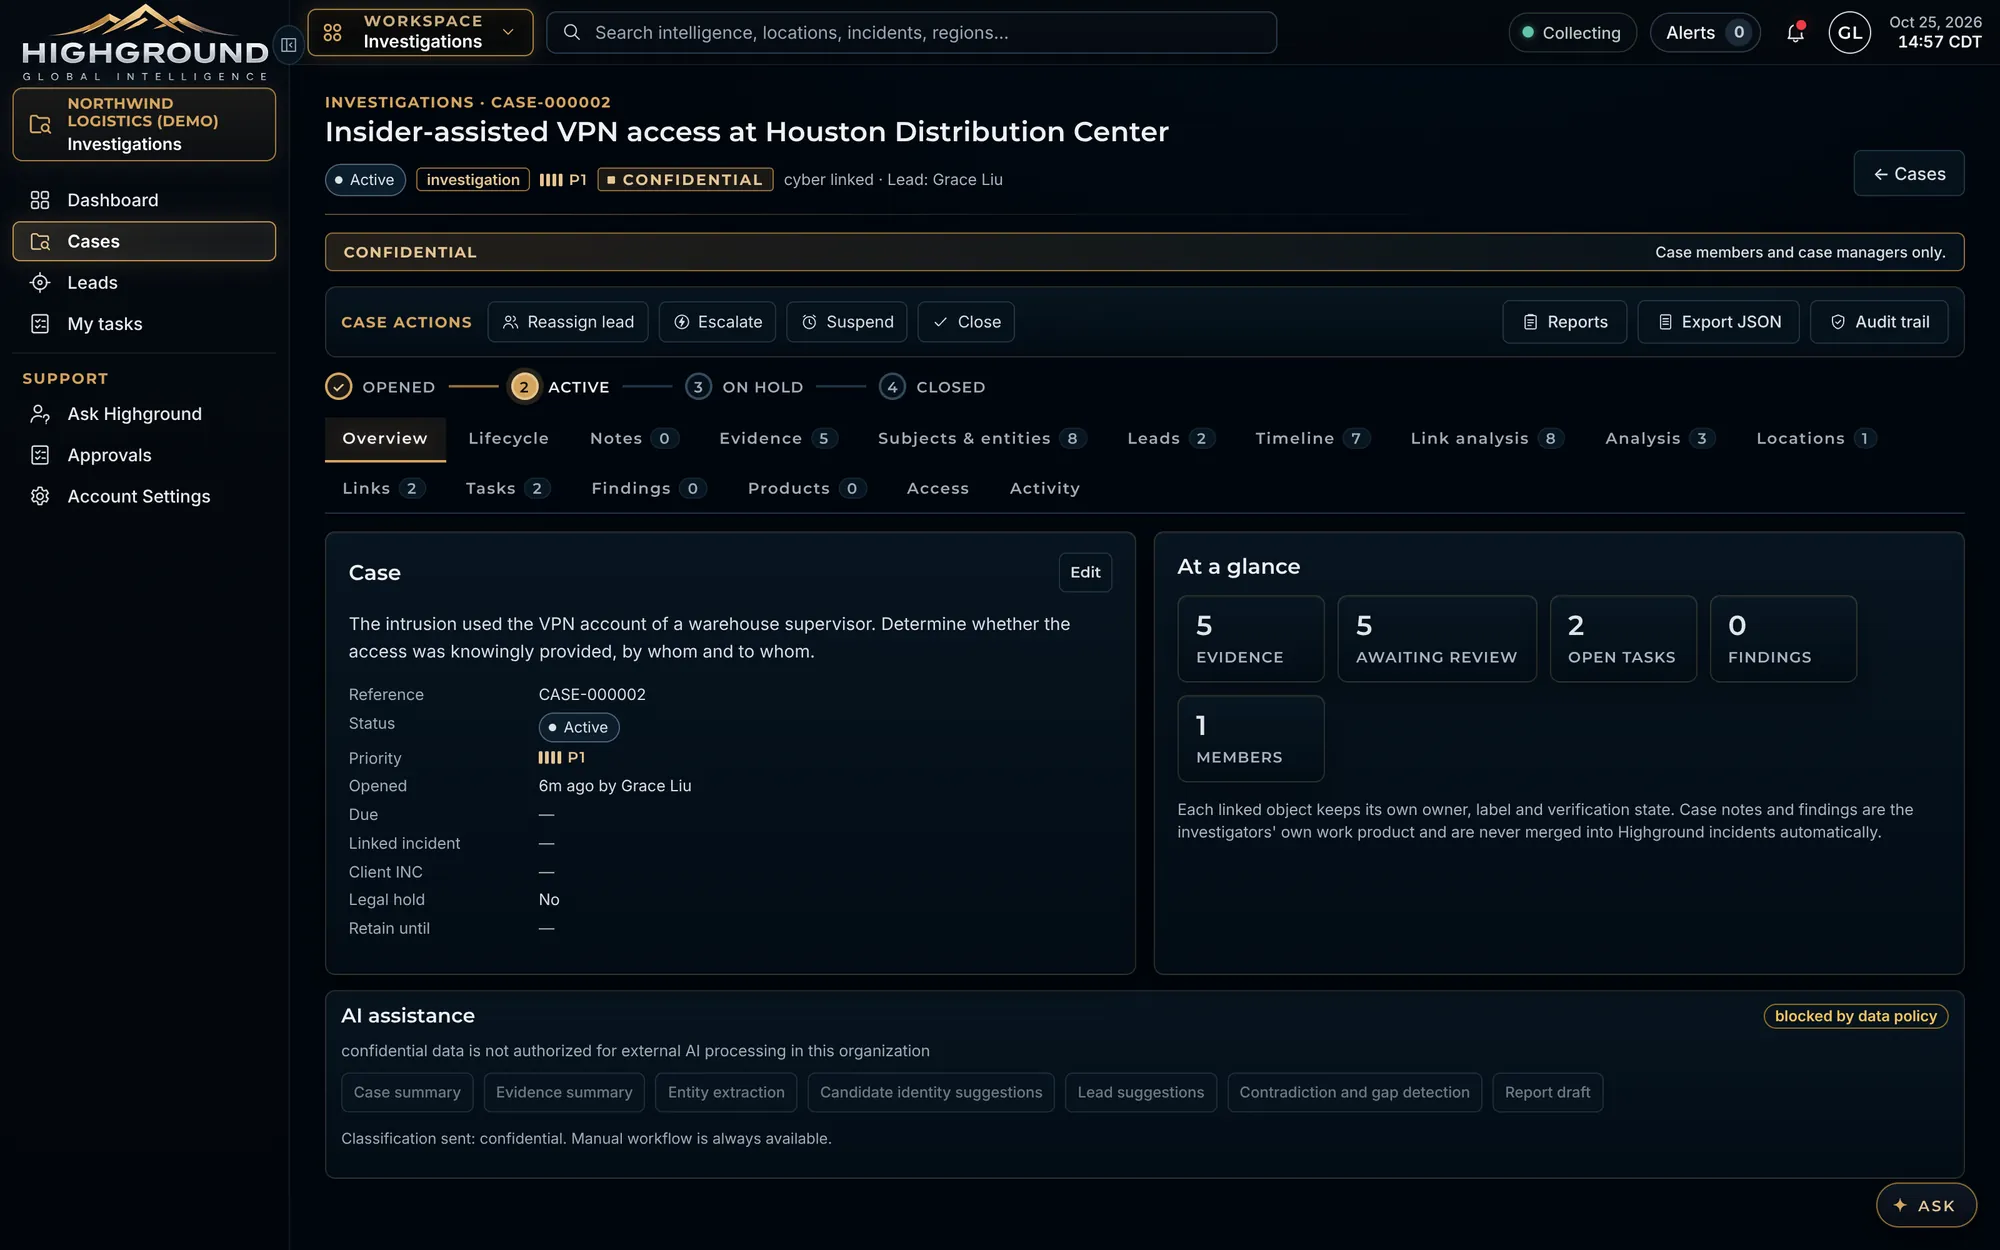Click the My tasks checklist icon

pyautogui.click(x=40, y=324)
